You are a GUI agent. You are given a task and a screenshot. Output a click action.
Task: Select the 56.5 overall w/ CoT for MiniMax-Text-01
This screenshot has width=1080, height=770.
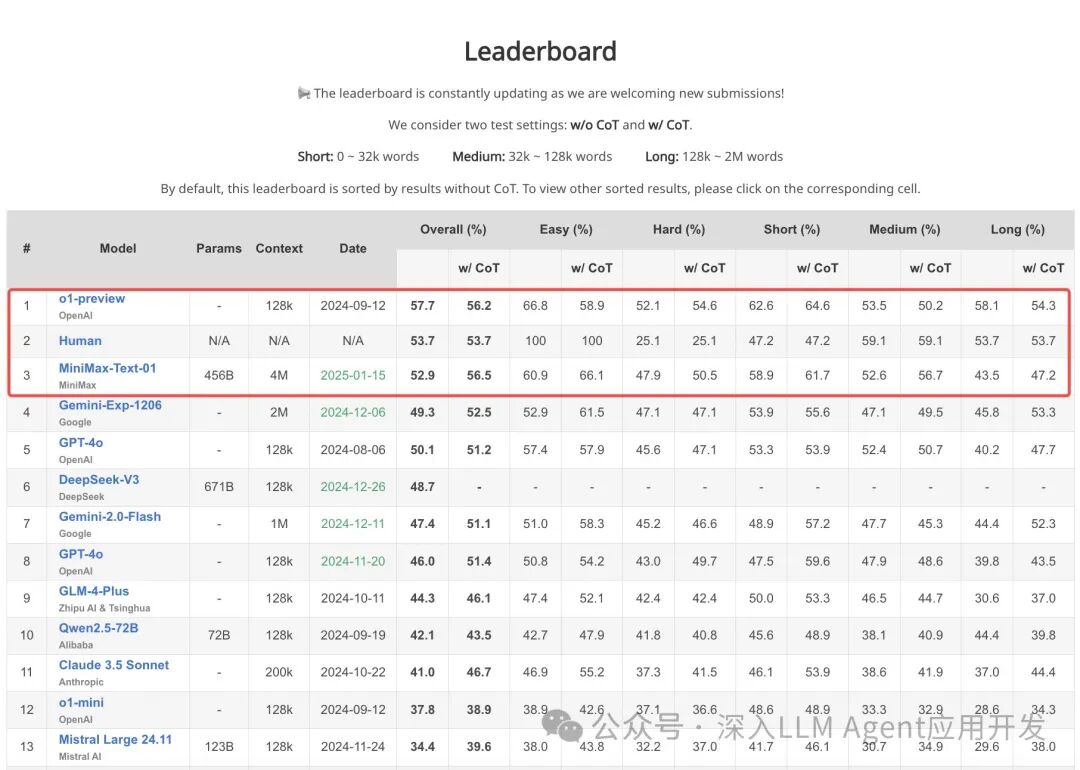pyautogui.click(x=479, y=375)
